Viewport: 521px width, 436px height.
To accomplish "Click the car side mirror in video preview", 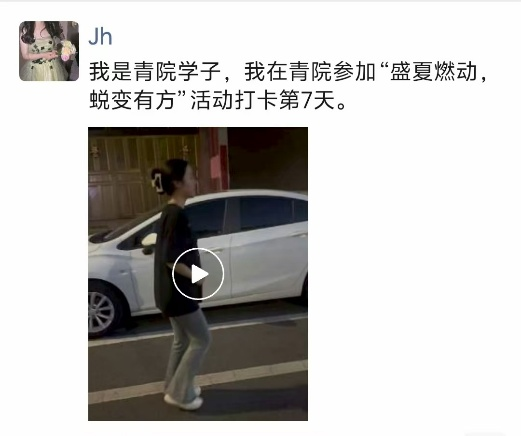I will [148, 242].
